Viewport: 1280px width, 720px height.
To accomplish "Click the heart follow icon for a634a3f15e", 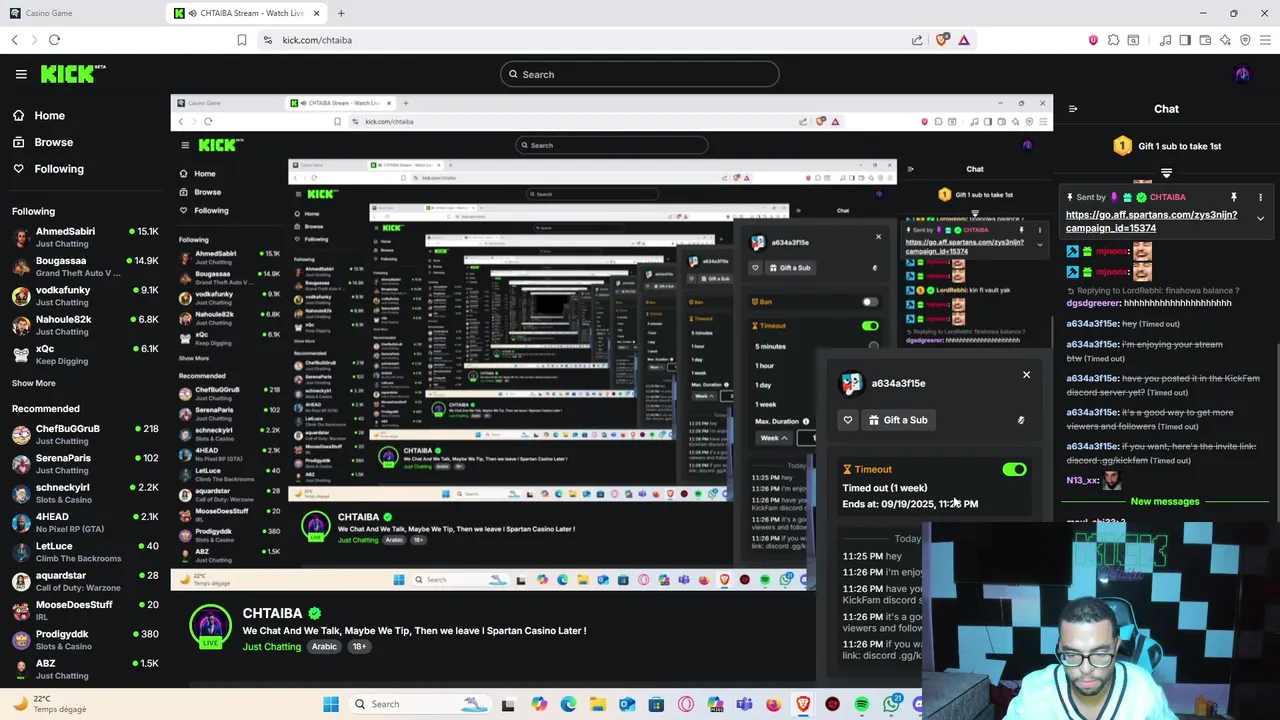I will pos(848,420).
